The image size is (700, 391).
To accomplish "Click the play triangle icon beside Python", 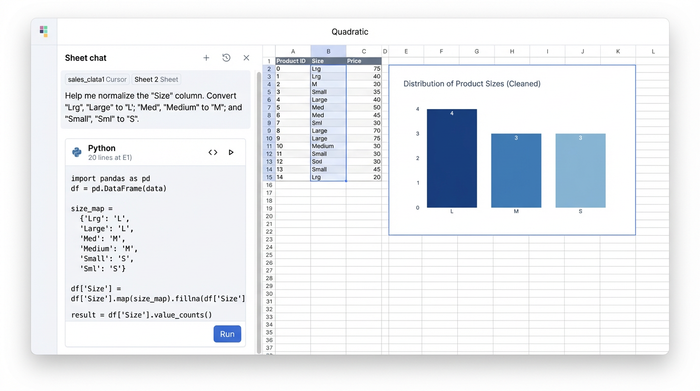I will (231, 152).
